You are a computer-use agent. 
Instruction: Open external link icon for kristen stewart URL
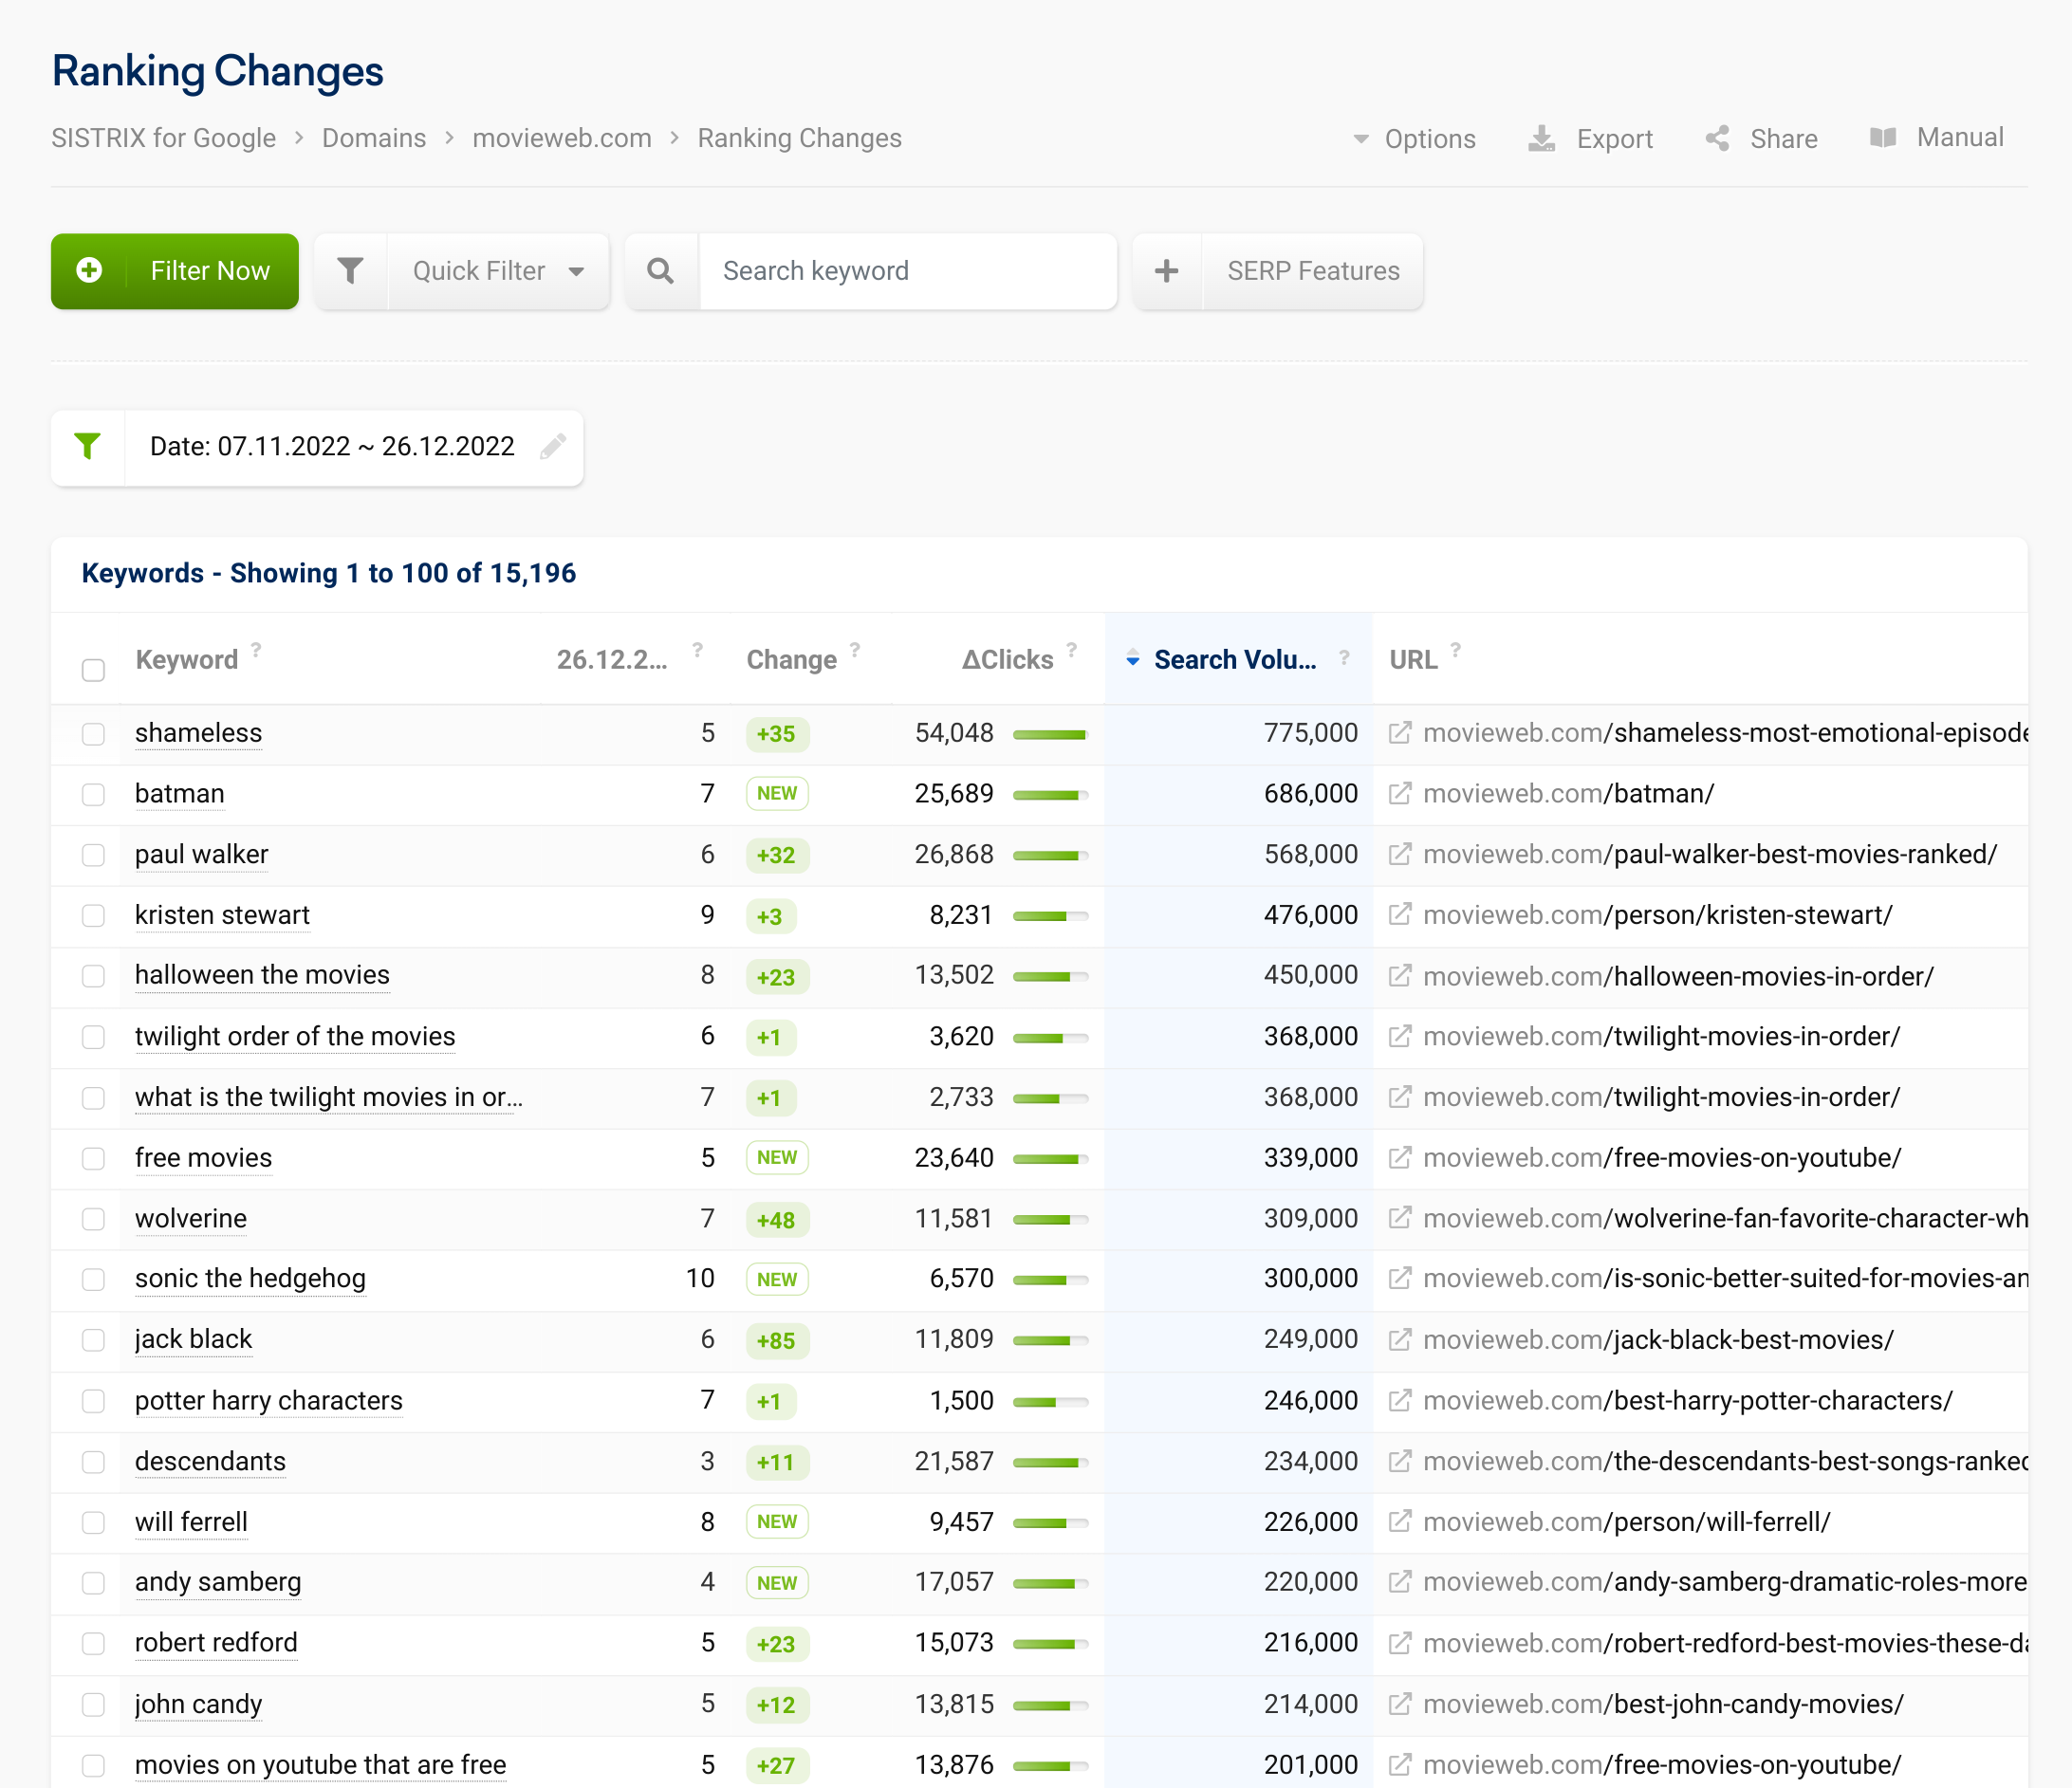coord(1400,914)
